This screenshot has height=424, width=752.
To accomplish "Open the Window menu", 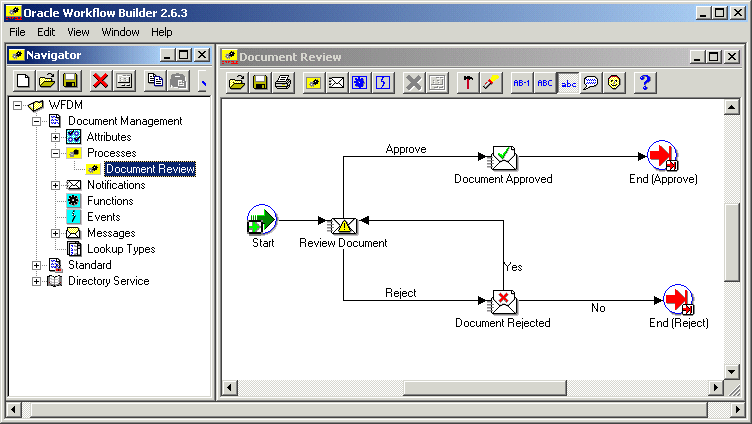I will pos(120,32).
